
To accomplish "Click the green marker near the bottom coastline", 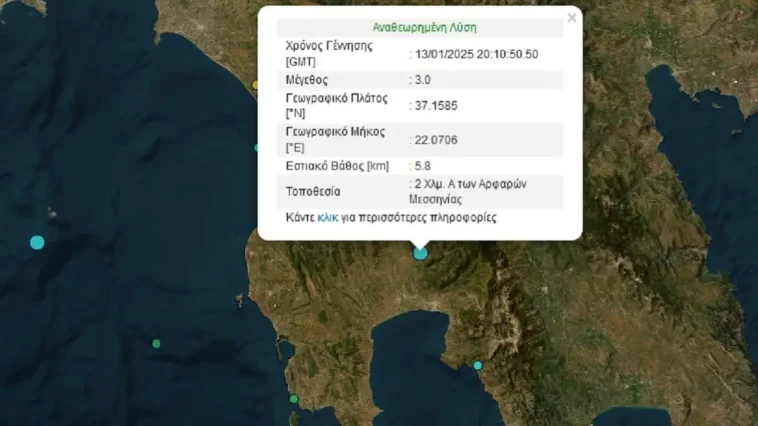I will (293, 399).
